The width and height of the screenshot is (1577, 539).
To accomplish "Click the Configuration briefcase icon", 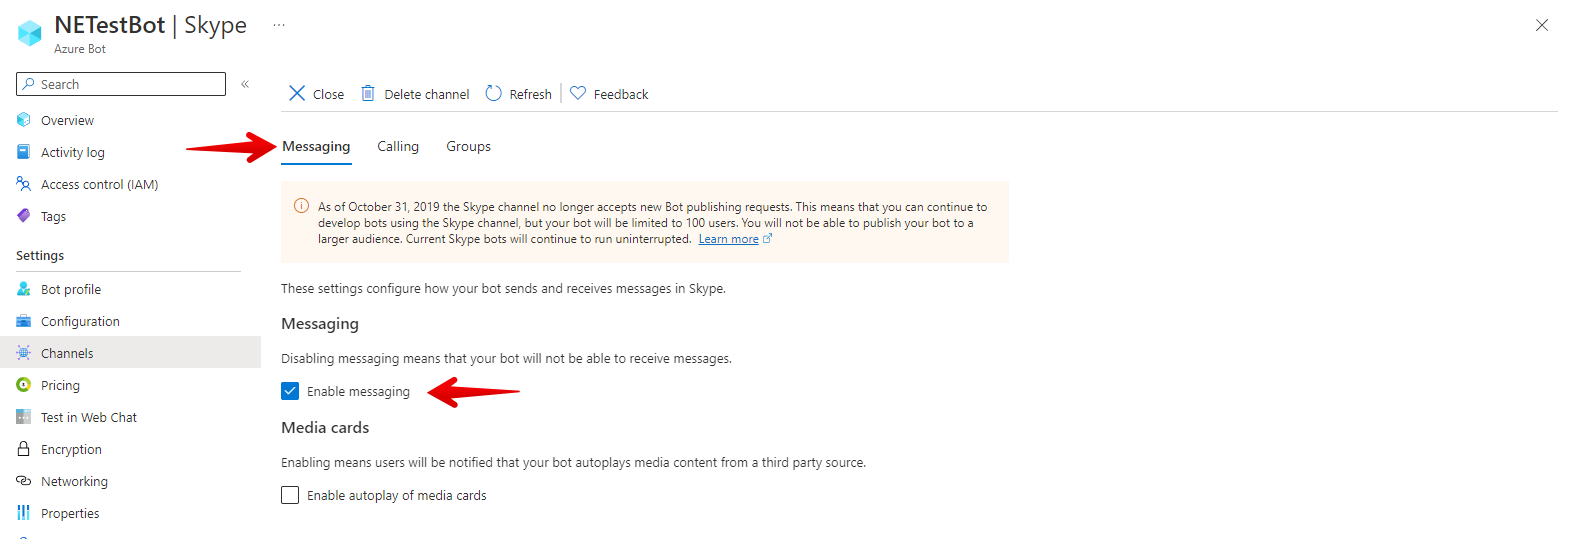I will click(x=24, y=321).
